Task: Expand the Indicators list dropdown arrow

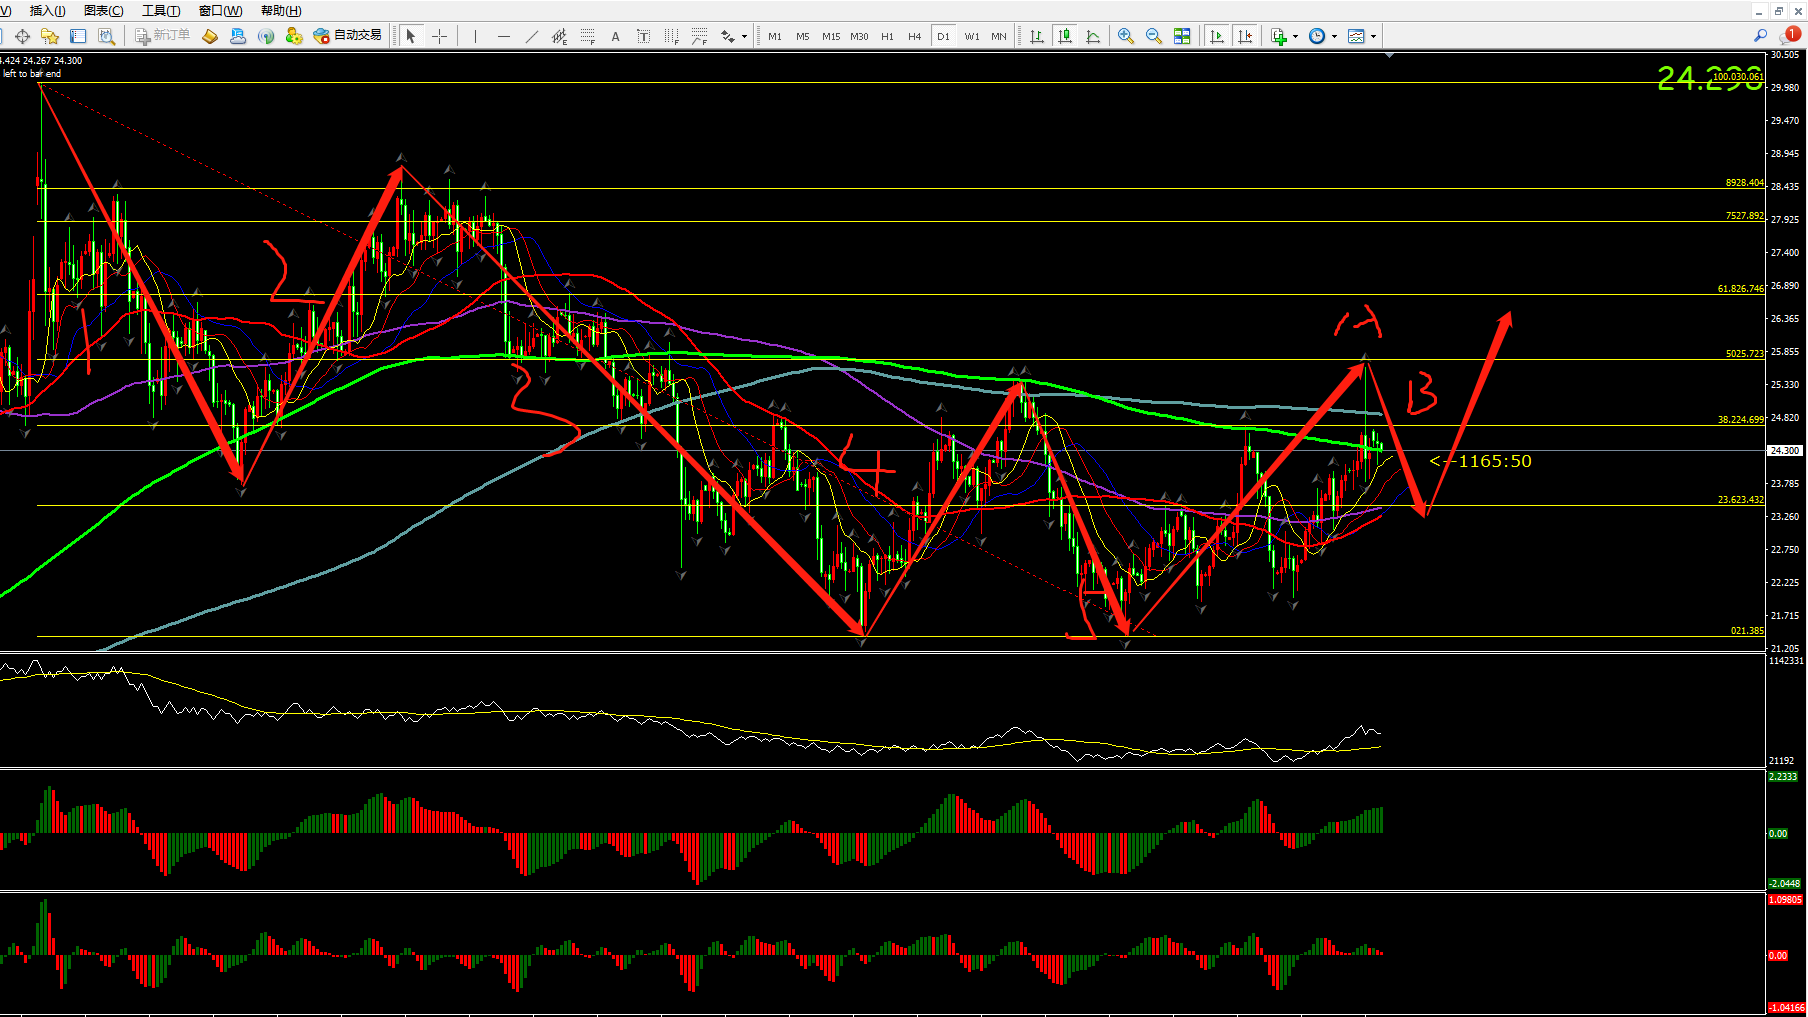Action: 1295,37
